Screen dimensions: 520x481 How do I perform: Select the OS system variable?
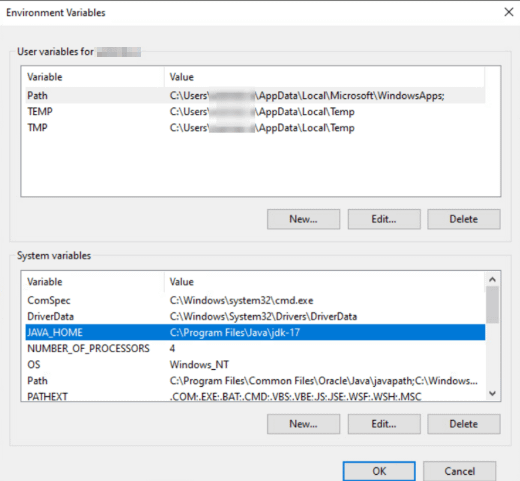point(255,364)
